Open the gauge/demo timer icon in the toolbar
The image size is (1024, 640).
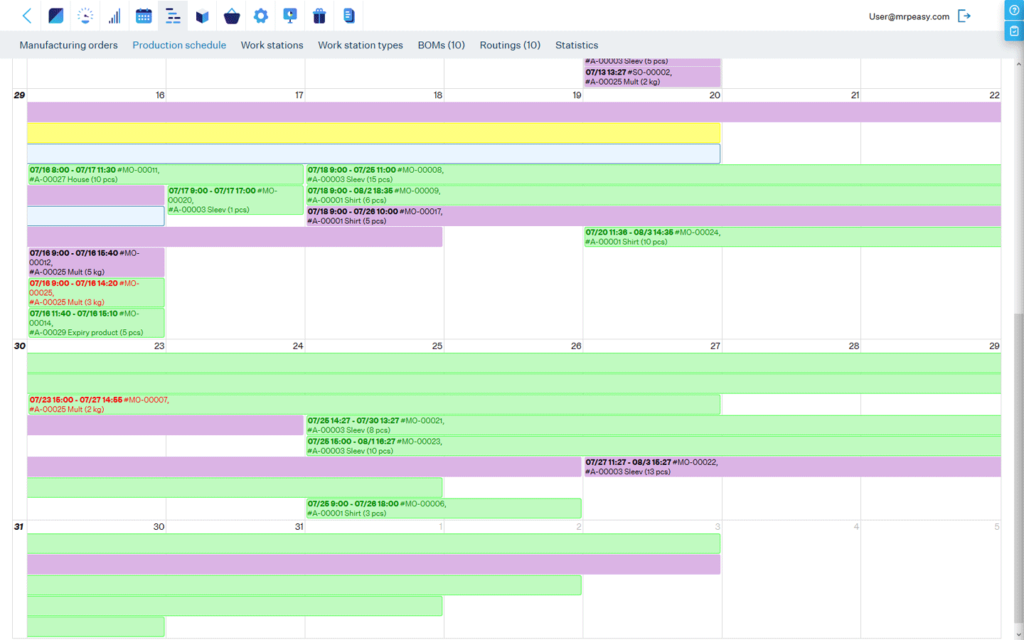point(85,15)
